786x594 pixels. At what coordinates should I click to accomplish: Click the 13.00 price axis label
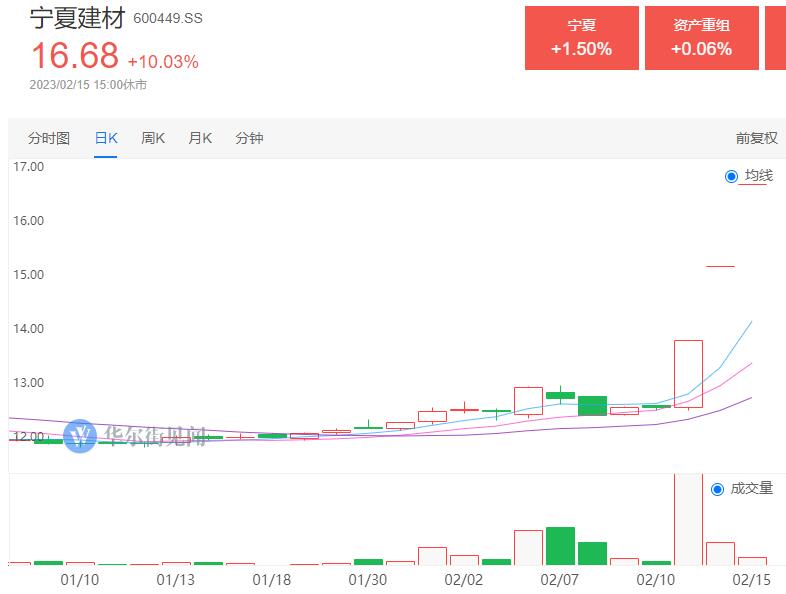click(28, 383)
